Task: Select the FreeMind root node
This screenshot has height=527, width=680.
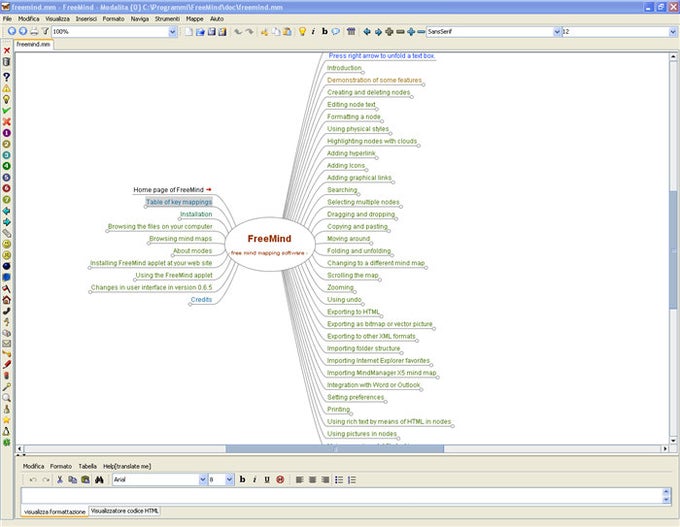Action: click(269, 244)
